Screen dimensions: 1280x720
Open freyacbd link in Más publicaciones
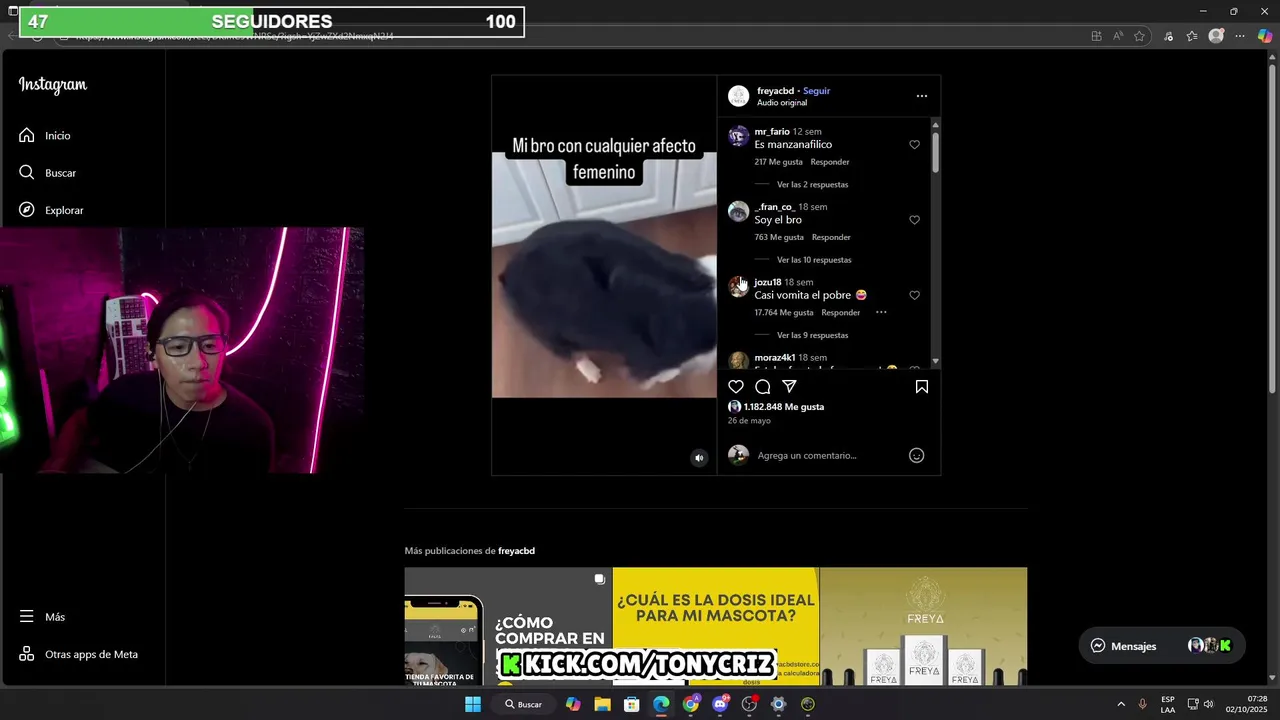coord(516,551)
